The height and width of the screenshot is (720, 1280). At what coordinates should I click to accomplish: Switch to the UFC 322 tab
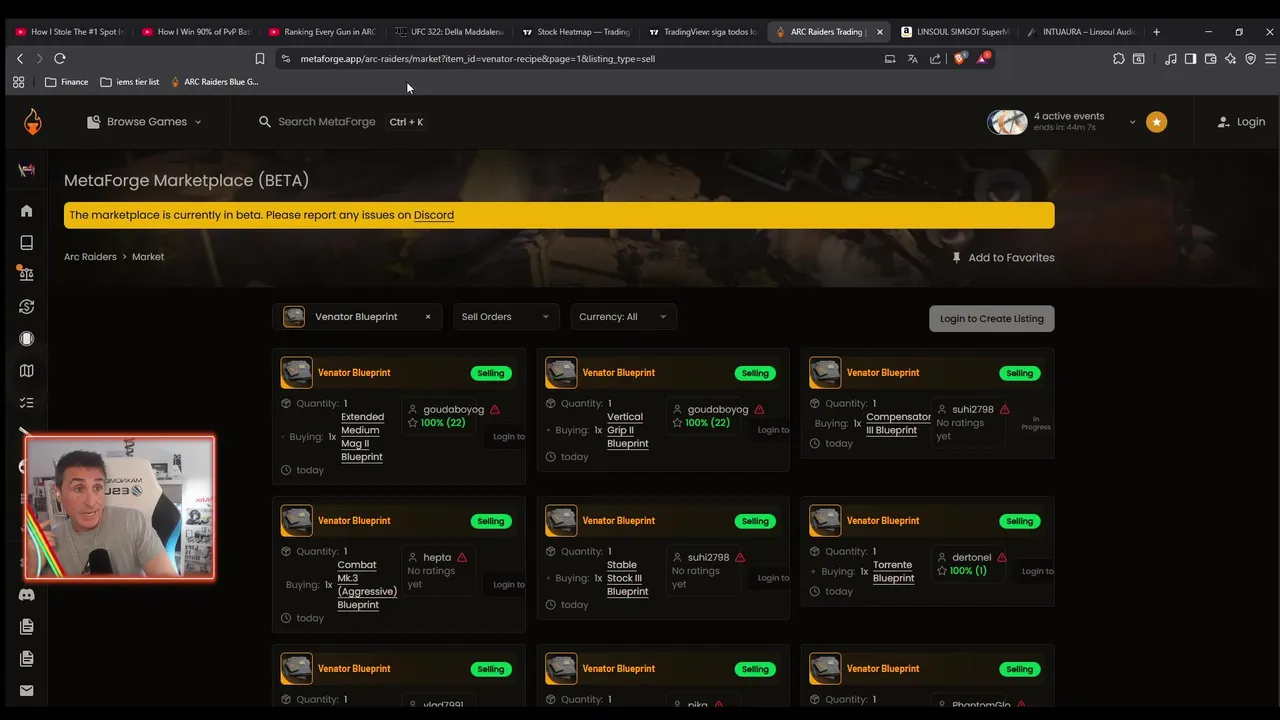[x=449, y=32]
